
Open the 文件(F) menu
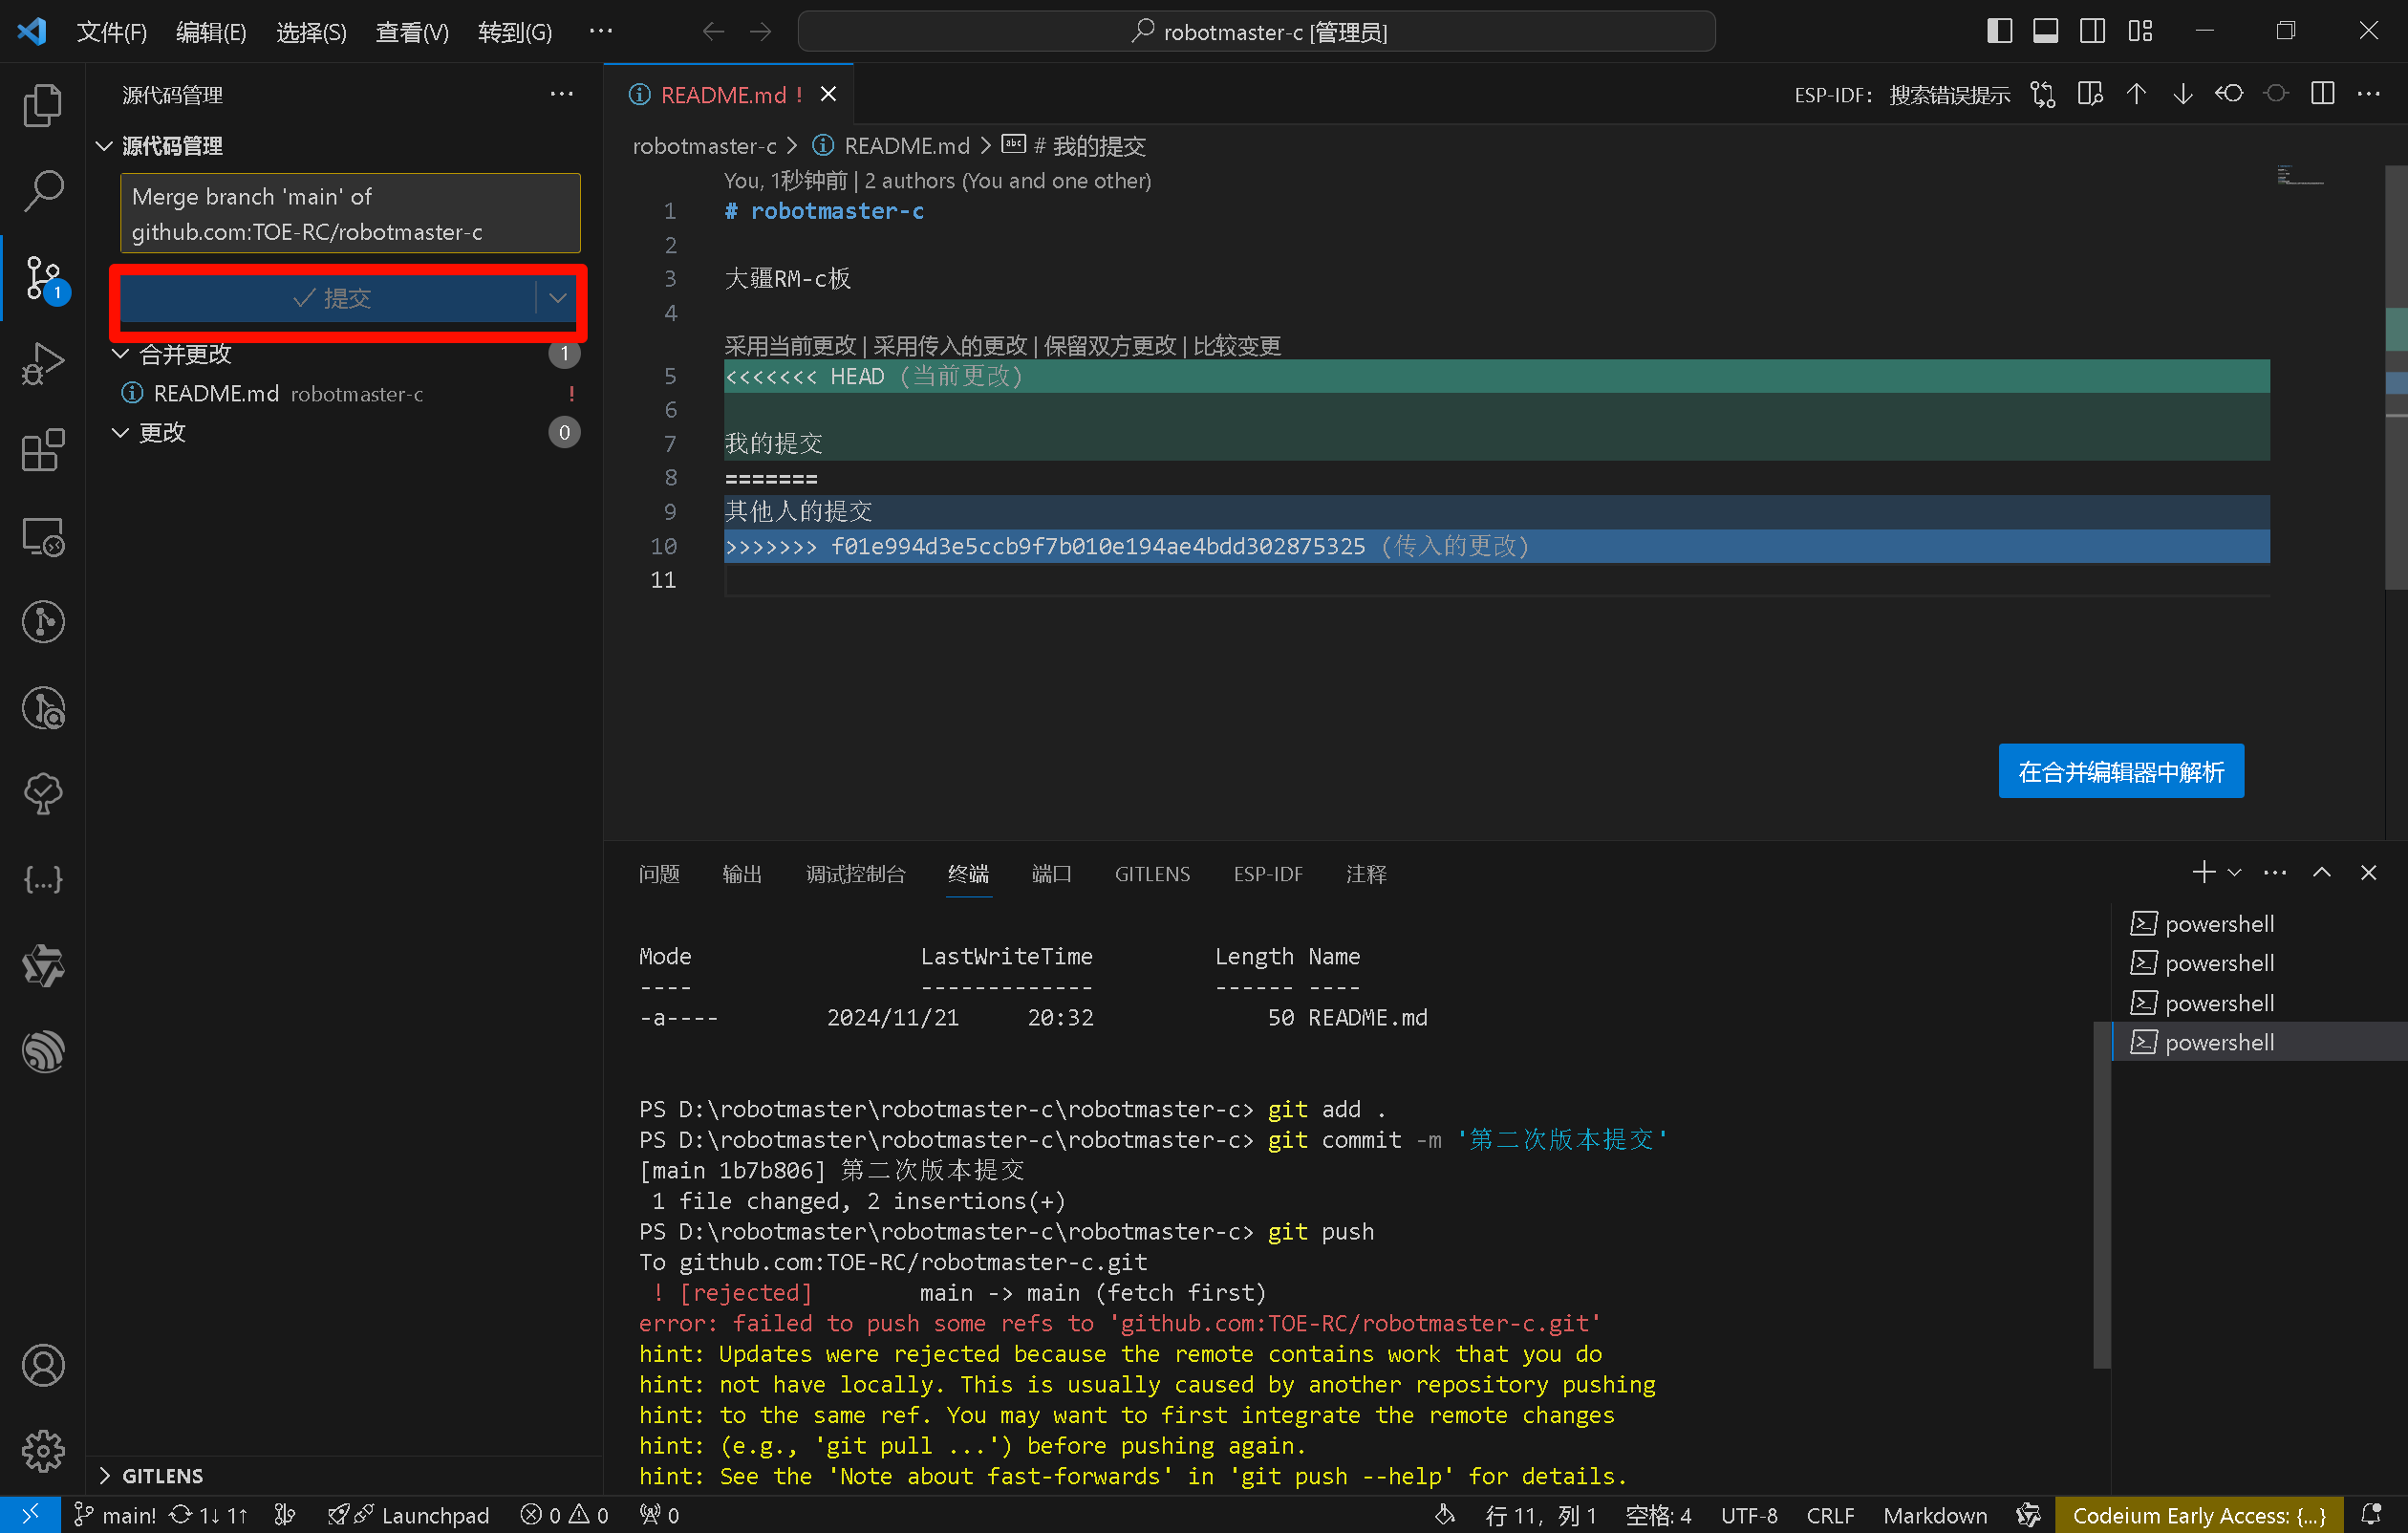click(112, 32)
